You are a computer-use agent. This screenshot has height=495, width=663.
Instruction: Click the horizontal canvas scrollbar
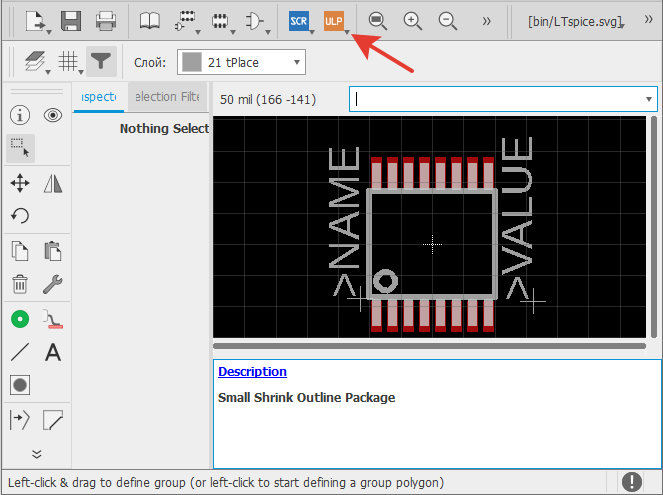pyautogui.click(x=429, y=346)
